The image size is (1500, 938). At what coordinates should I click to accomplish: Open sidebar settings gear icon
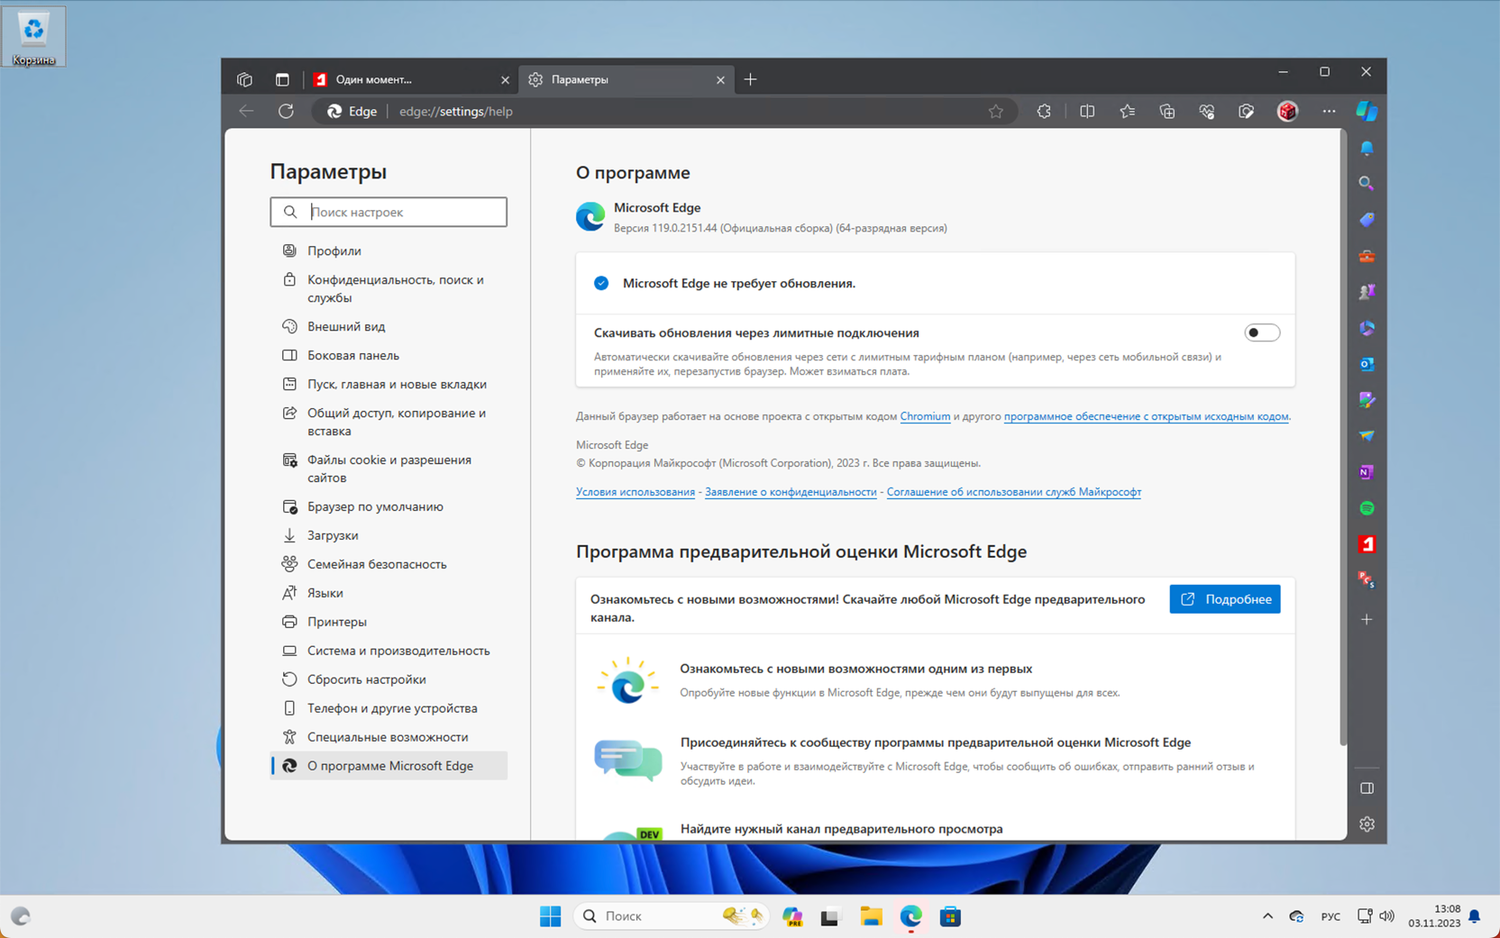[1367, 824]
